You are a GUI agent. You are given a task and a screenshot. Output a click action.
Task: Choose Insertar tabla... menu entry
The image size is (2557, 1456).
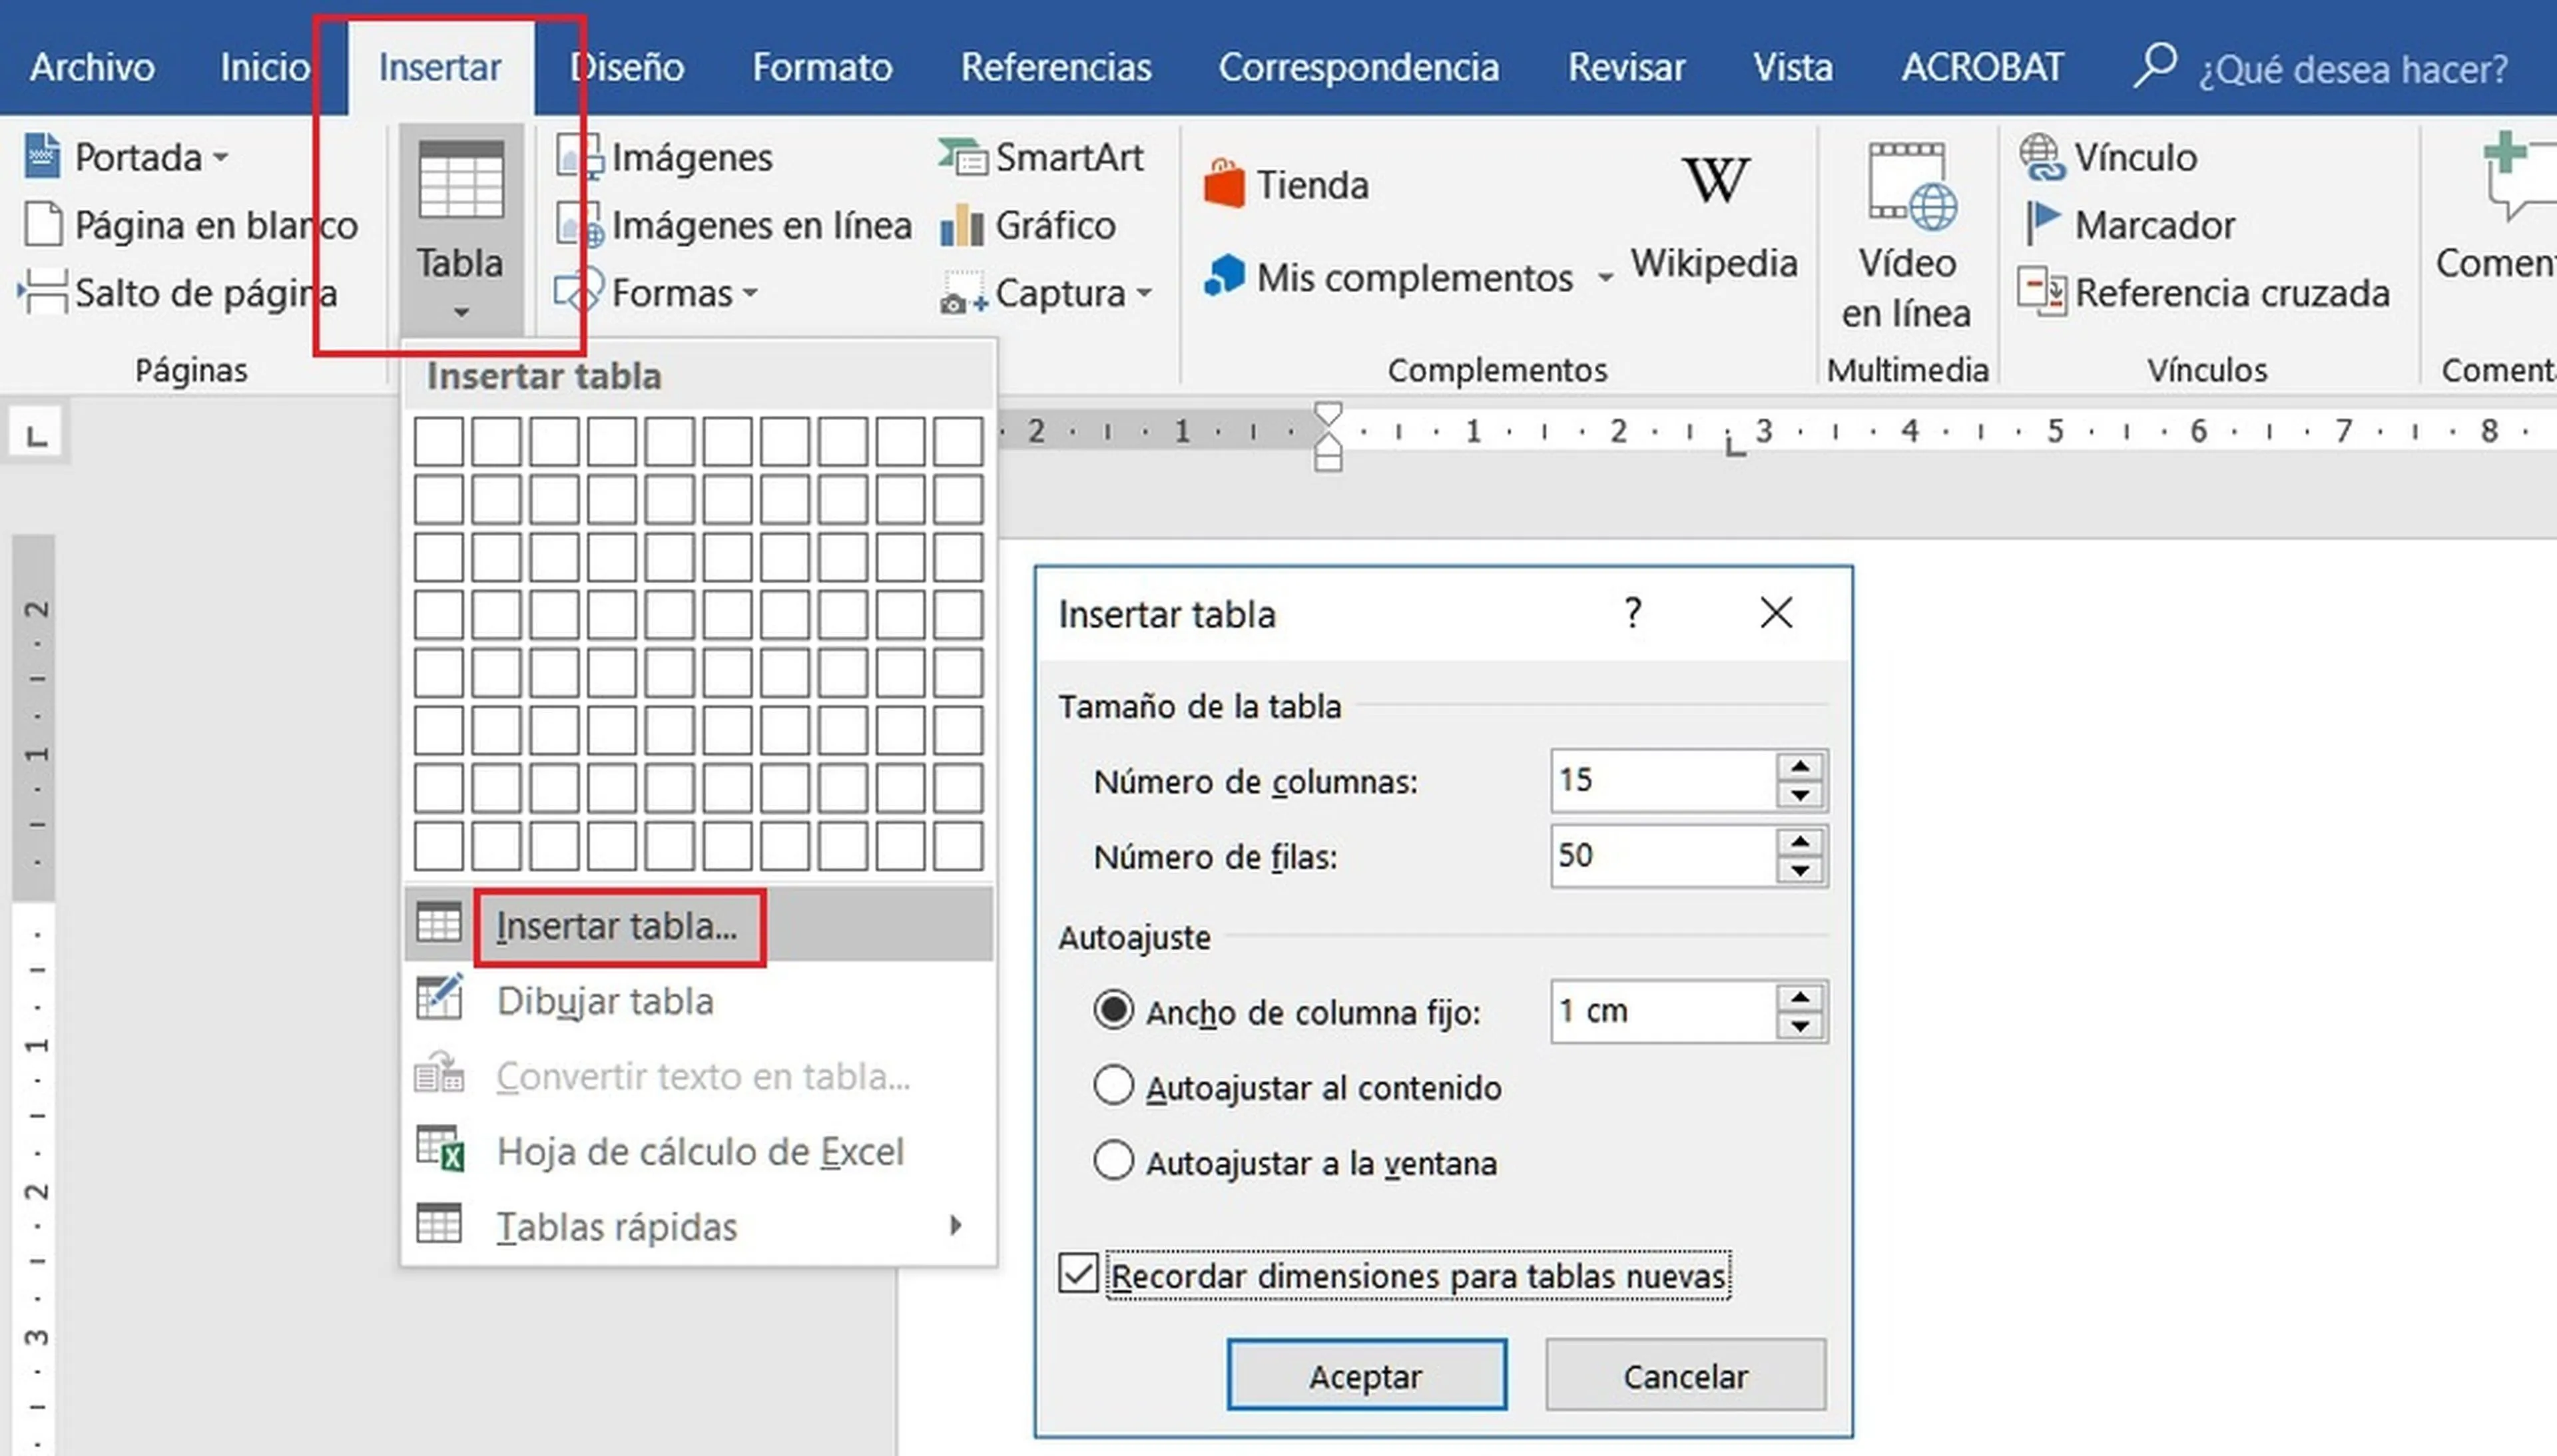[x=698, y=925]
